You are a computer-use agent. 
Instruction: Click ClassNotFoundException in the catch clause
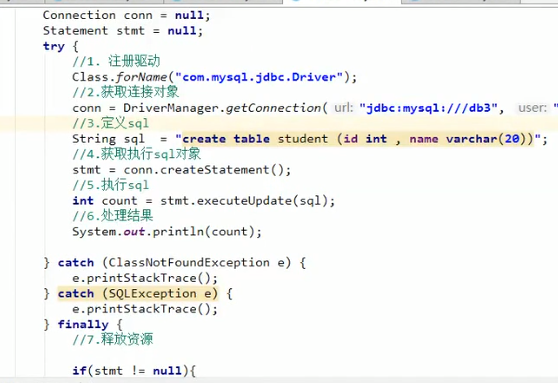tap(189, 263)
